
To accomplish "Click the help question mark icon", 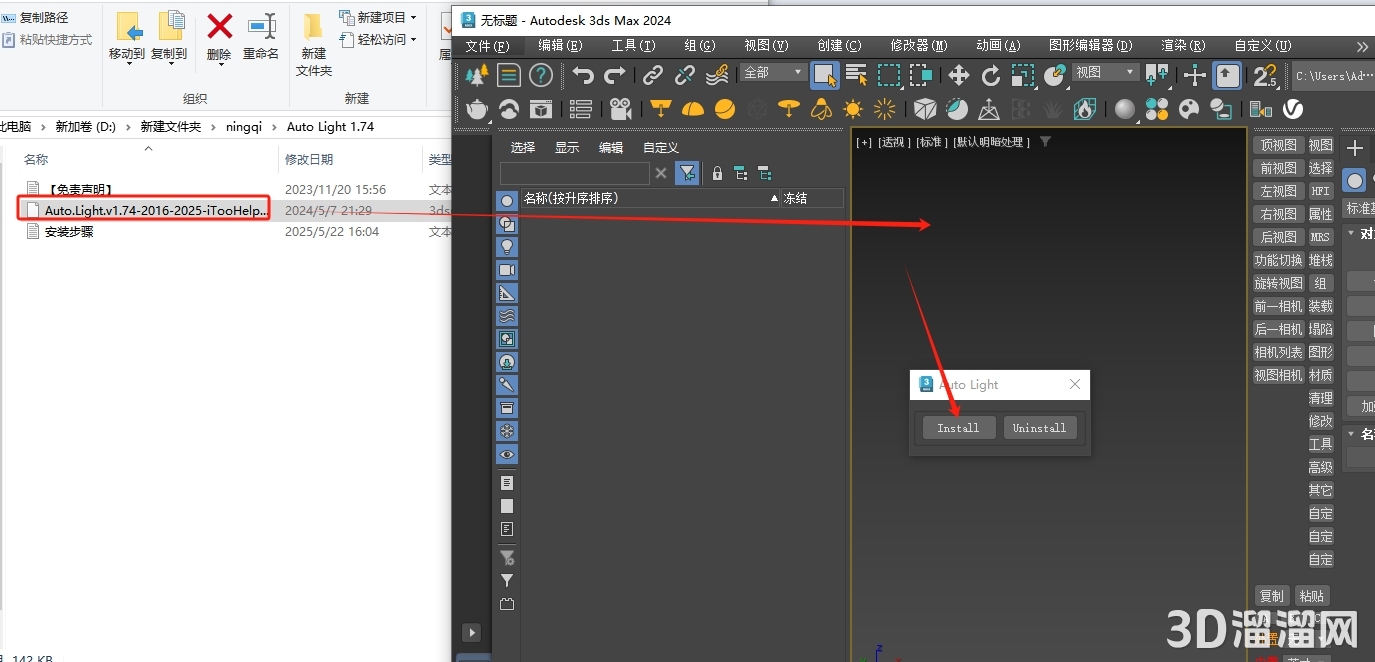I will point(541,75).
